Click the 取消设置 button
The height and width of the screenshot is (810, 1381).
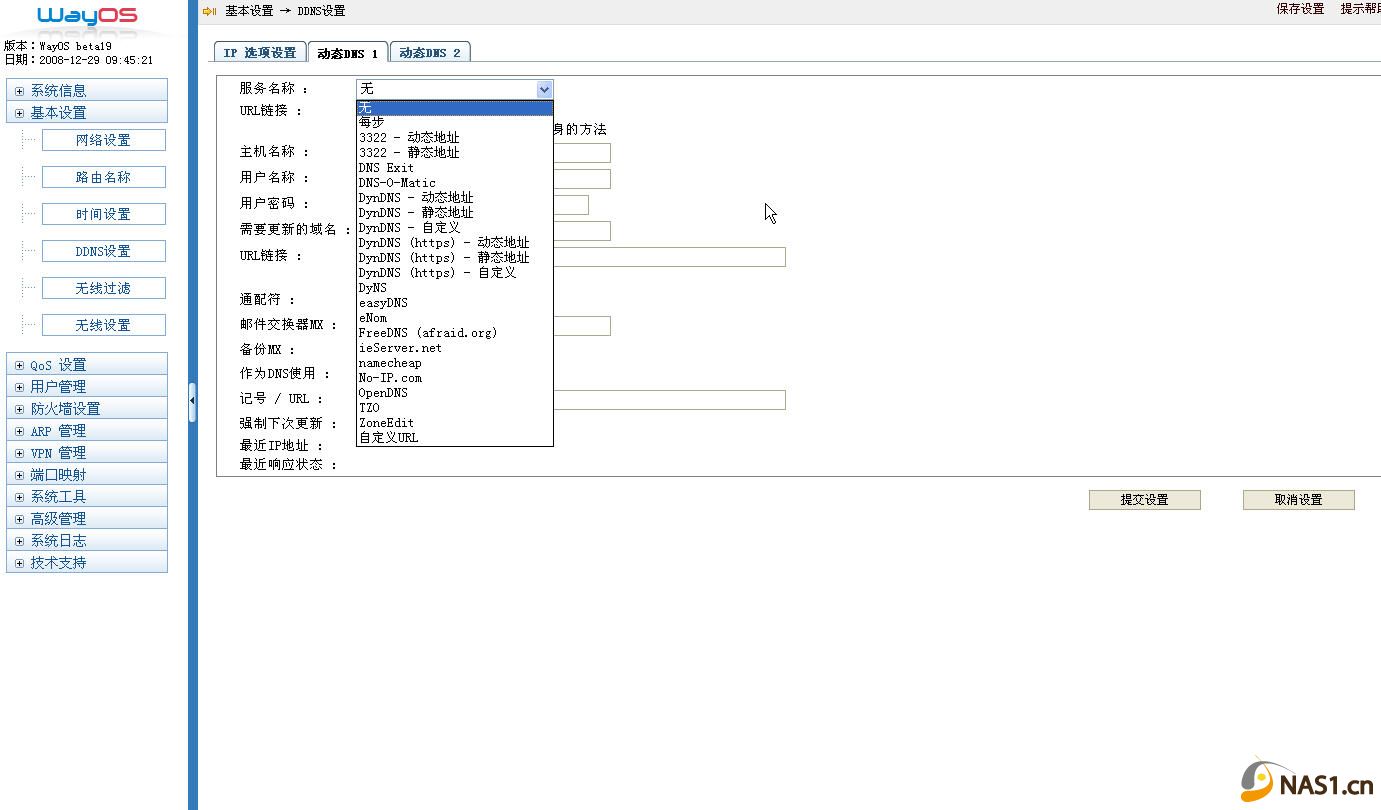click(x=1298, y=500)
